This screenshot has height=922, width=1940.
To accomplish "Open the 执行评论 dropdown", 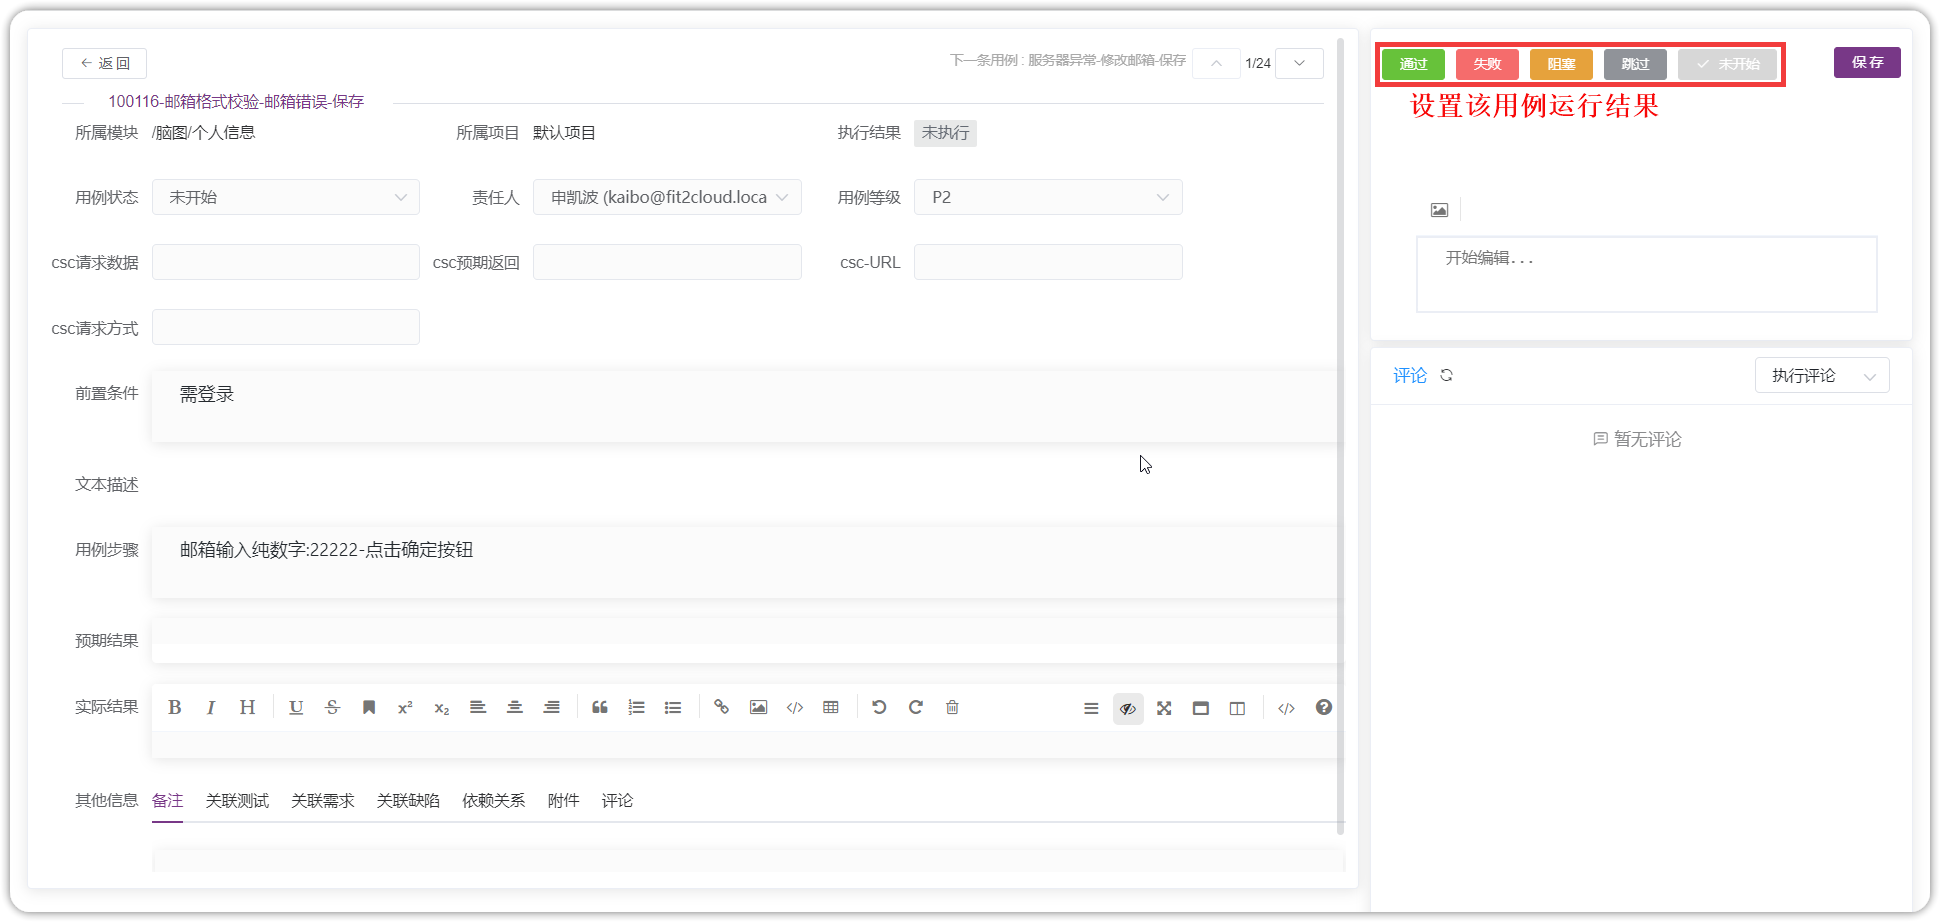I will point(1822,376).
